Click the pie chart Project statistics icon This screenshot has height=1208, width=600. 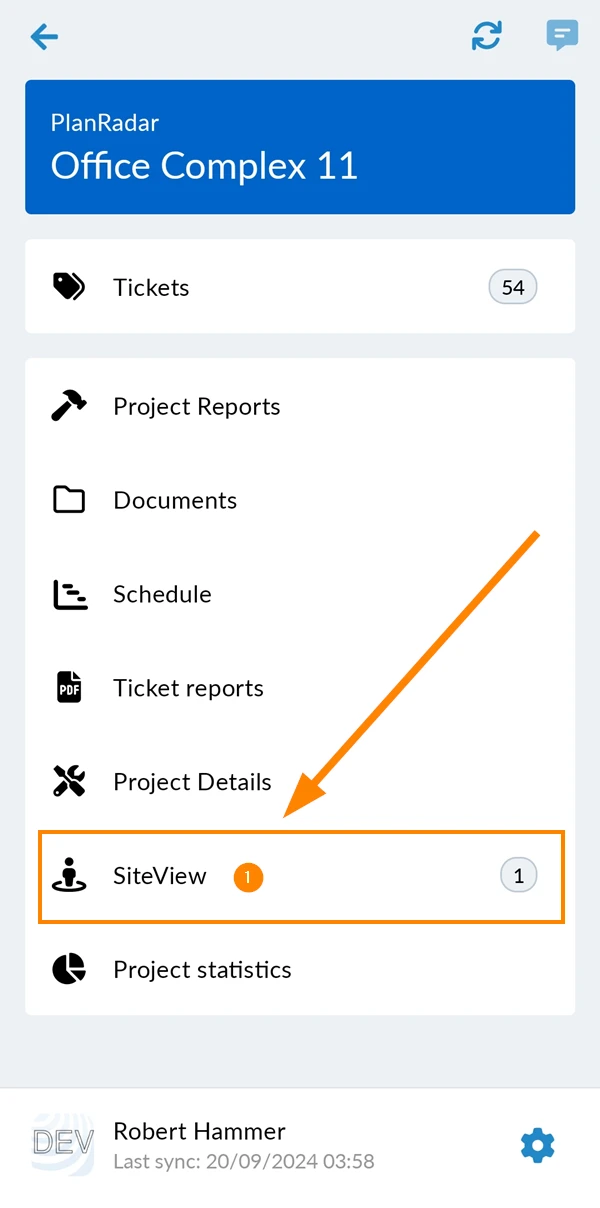pyautogui.click(x=69, y=969)
